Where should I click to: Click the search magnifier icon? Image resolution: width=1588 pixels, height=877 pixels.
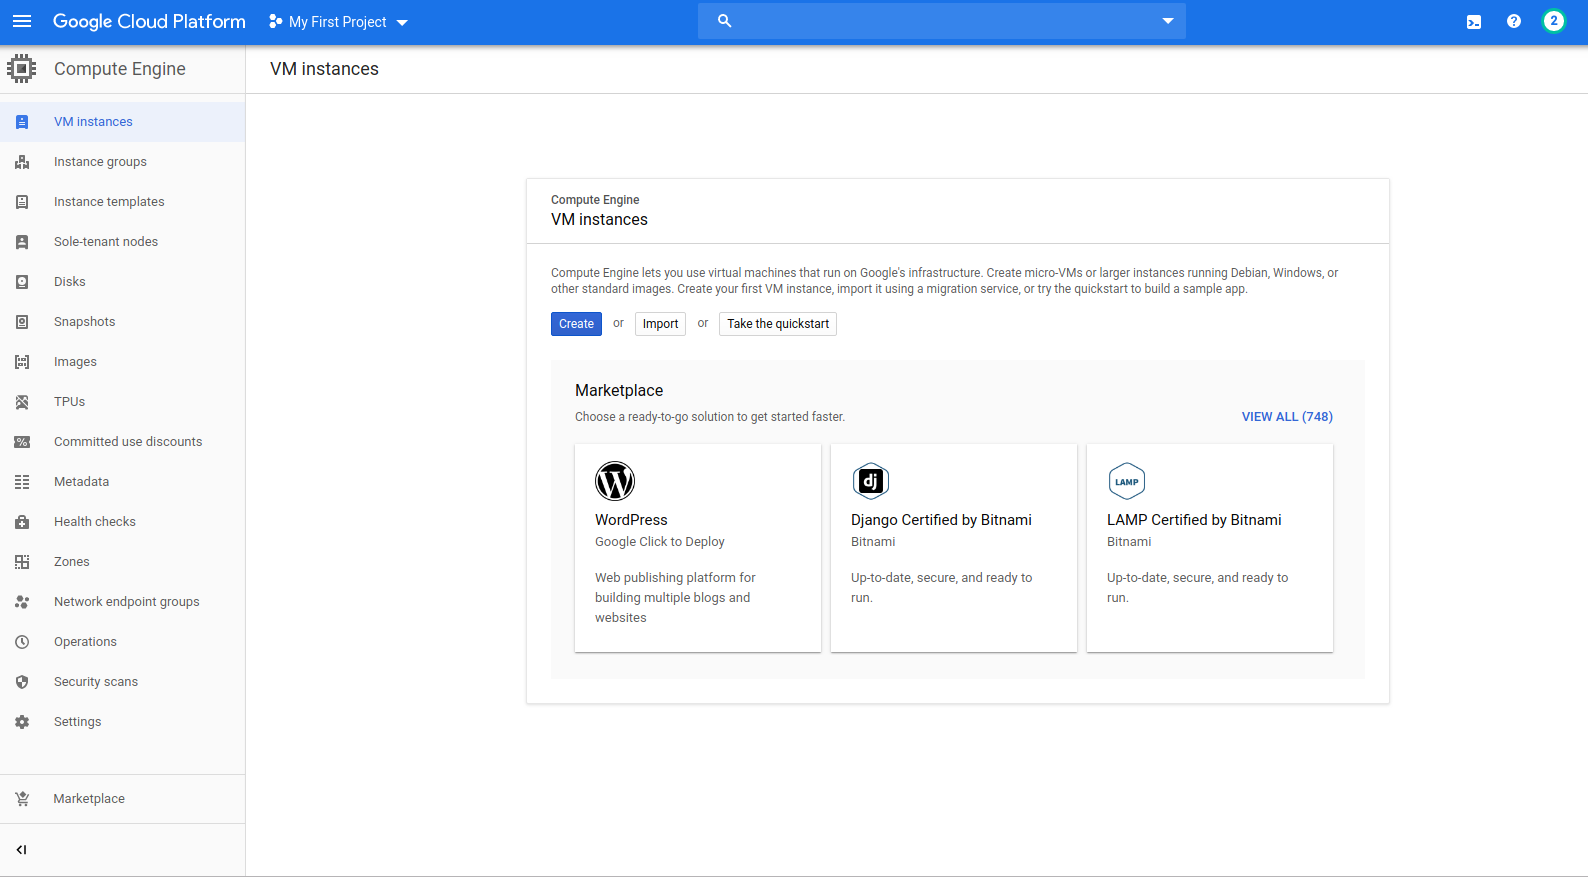pos(725,21)
